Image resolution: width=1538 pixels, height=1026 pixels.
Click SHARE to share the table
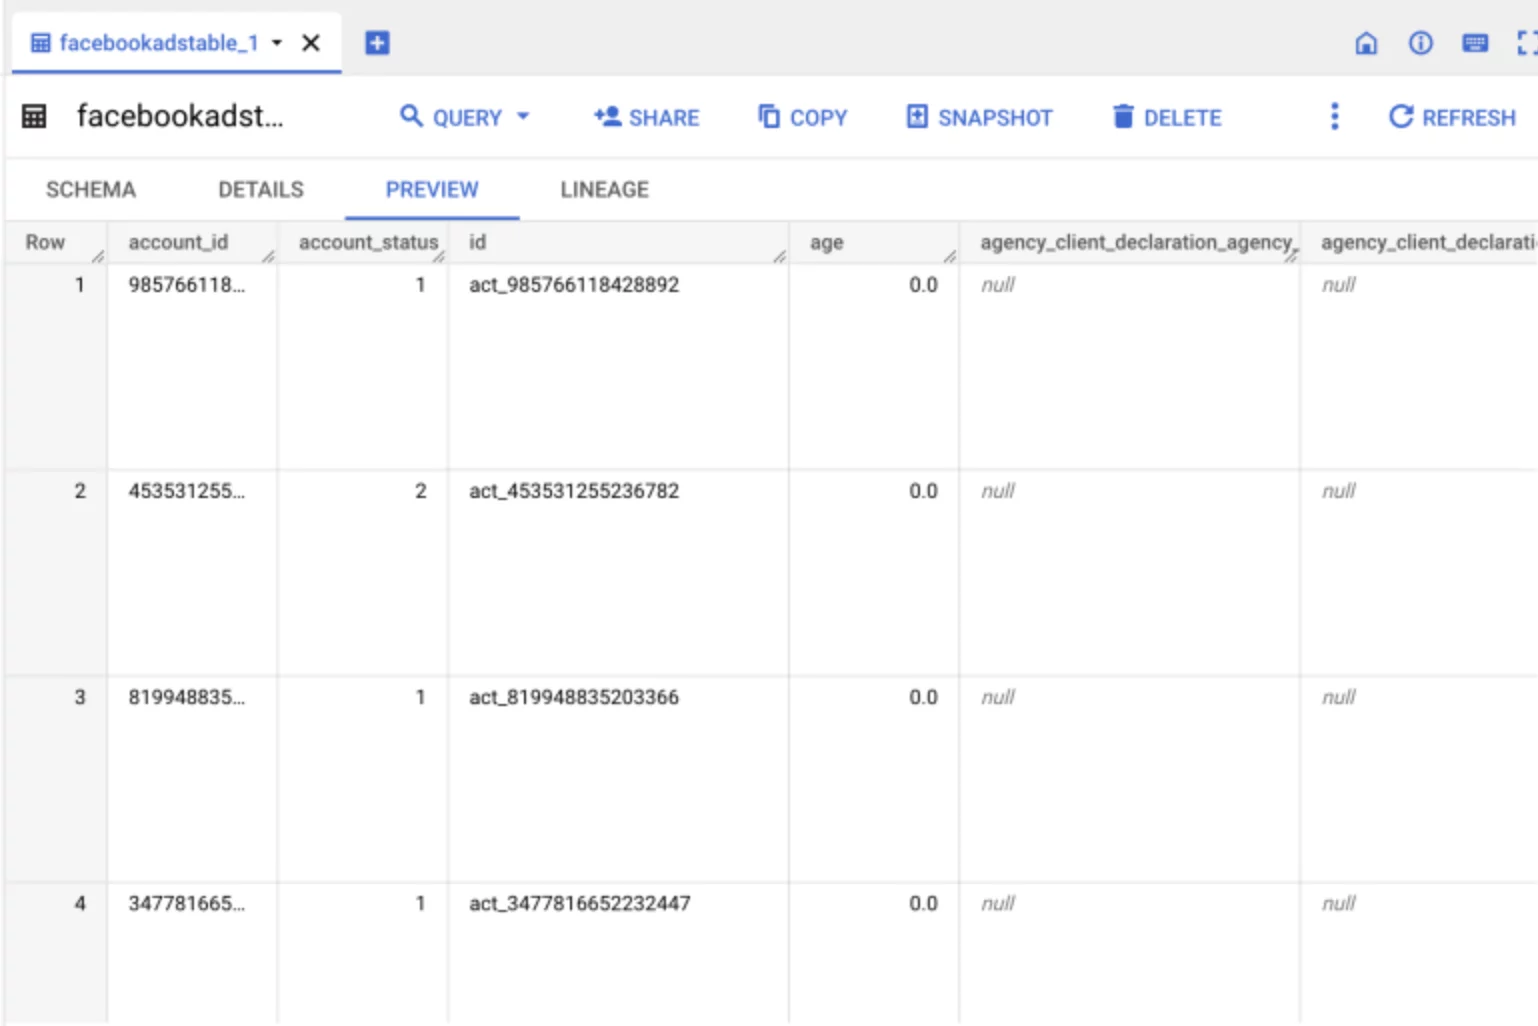646,117
